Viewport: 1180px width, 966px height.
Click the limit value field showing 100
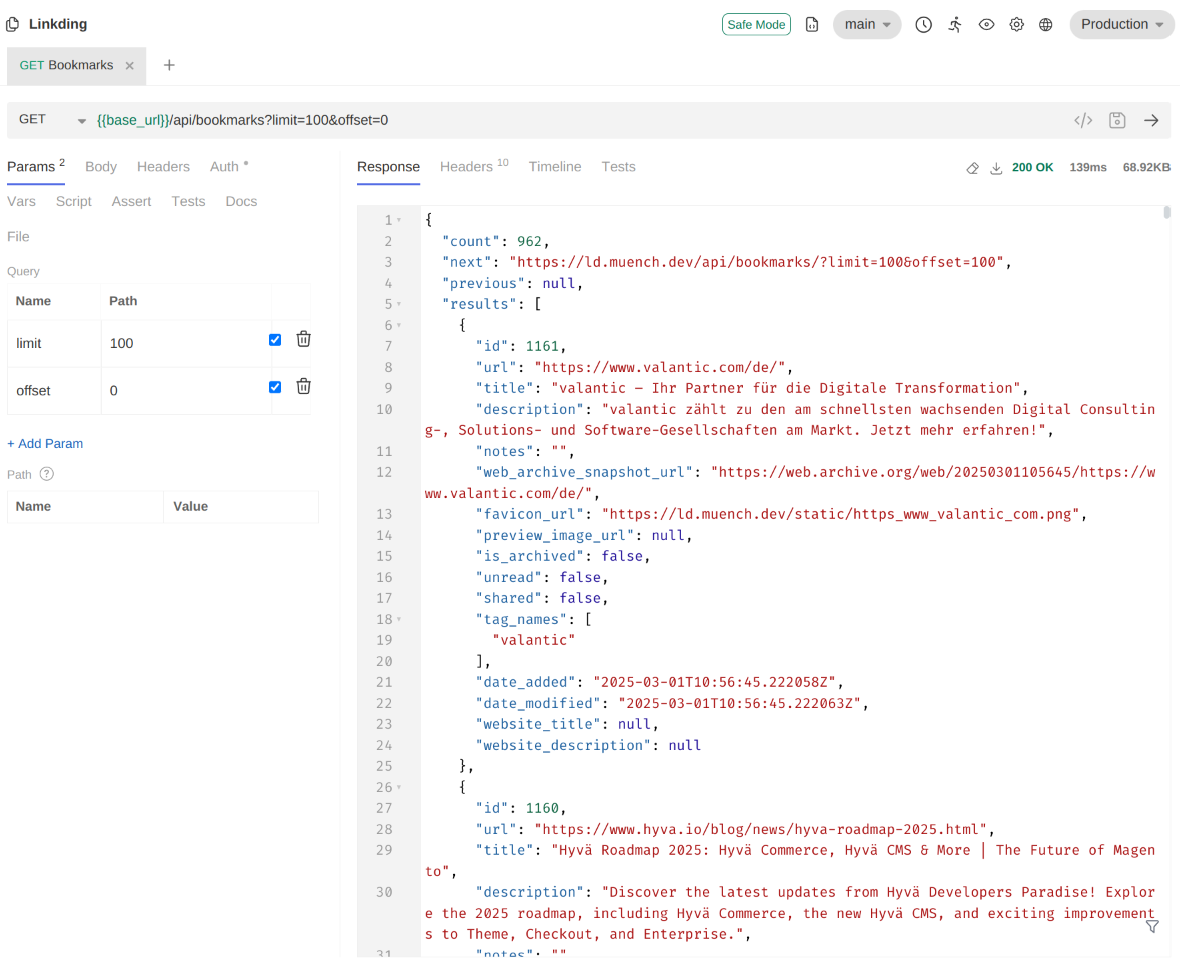point(184,344)
